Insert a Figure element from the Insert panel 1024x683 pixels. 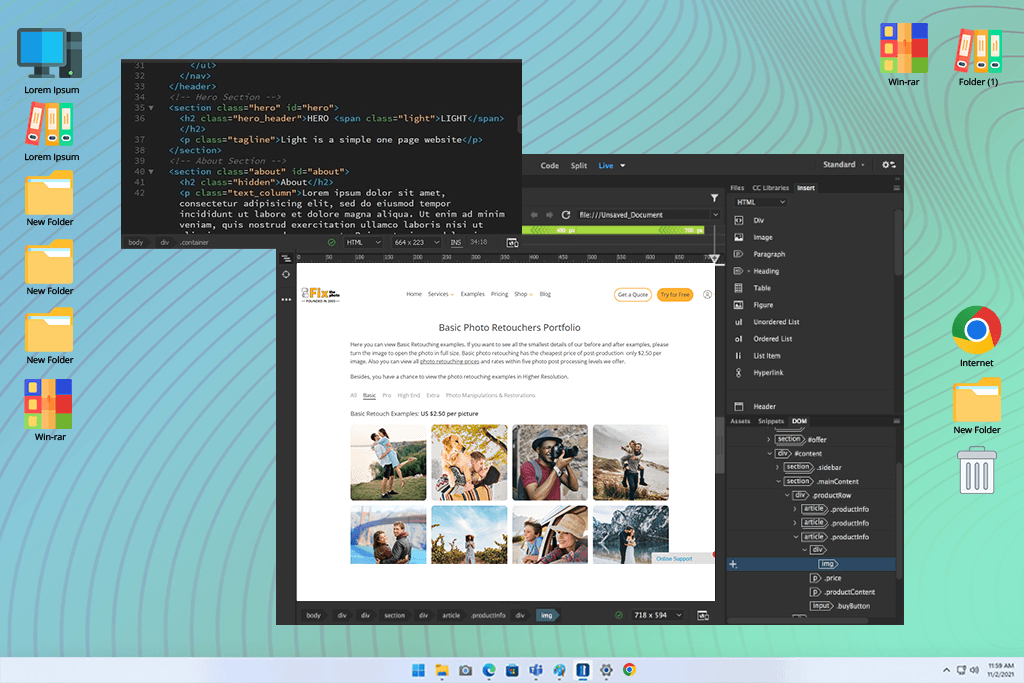pyautogui.click(x=763, y=305)
